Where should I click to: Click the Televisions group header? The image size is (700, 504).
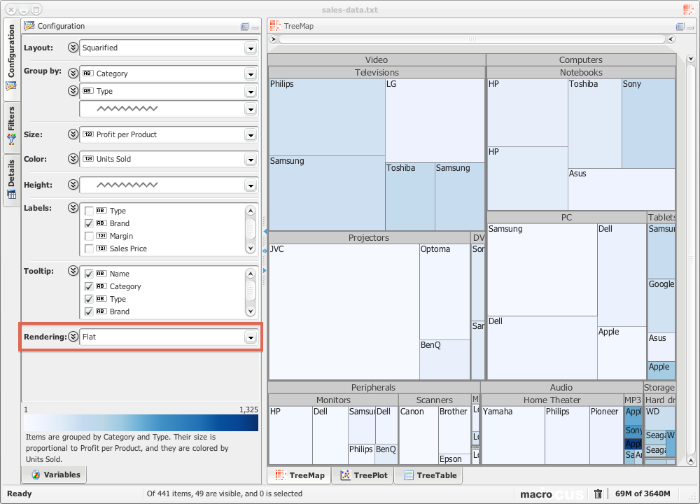(x=376, y=73)
